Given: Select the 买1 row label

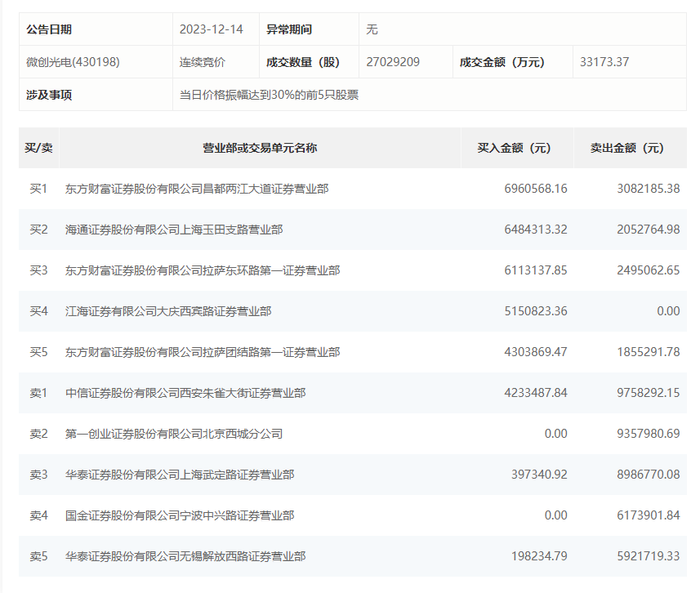Looking at the screenshot, I should click(x=38, y=189).
